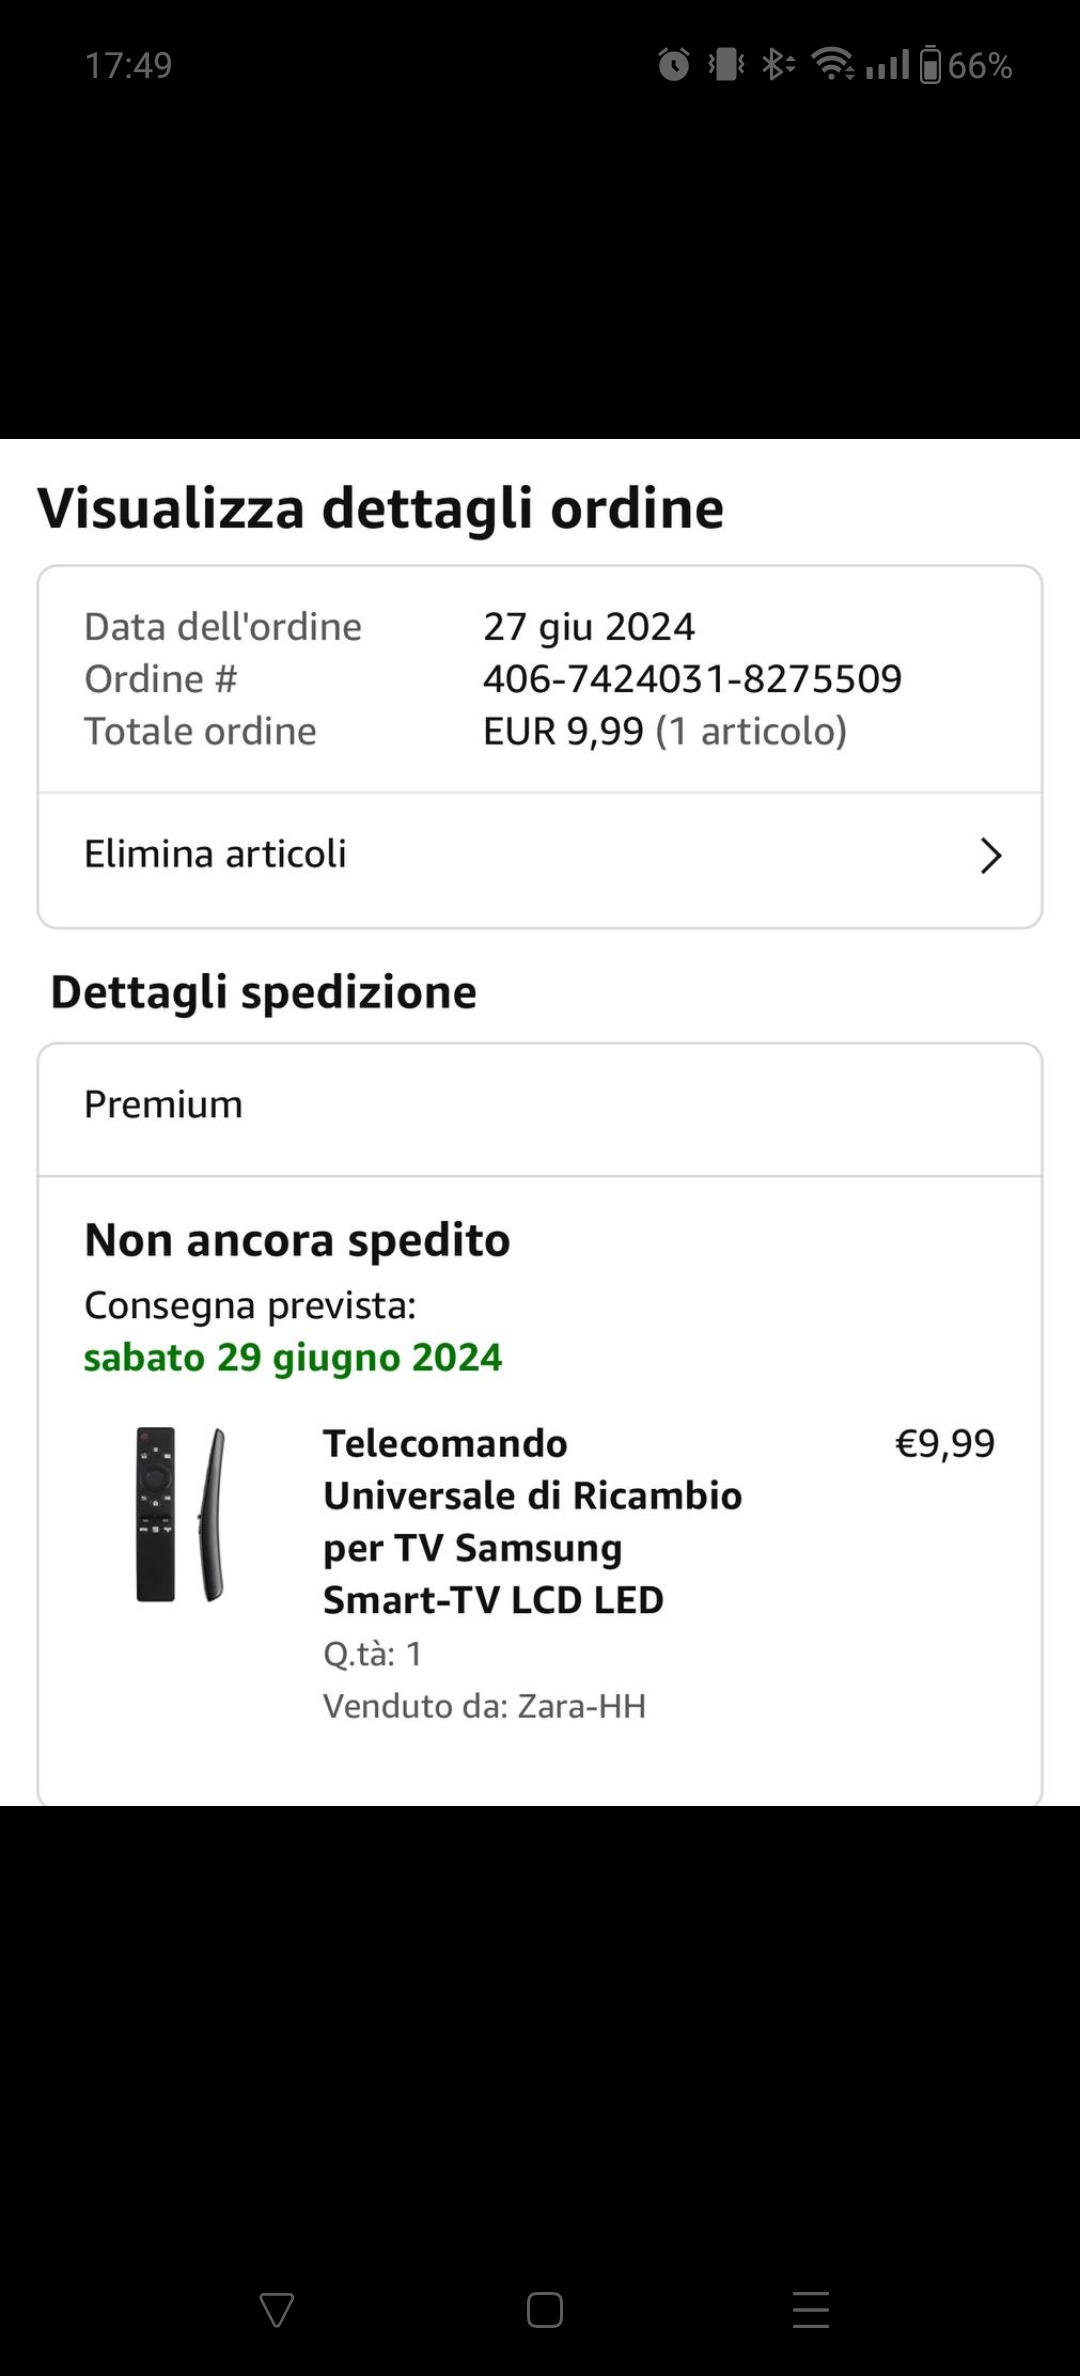
Task: Tap the 17:49 clock in status bar
Action: click(129, 66)
